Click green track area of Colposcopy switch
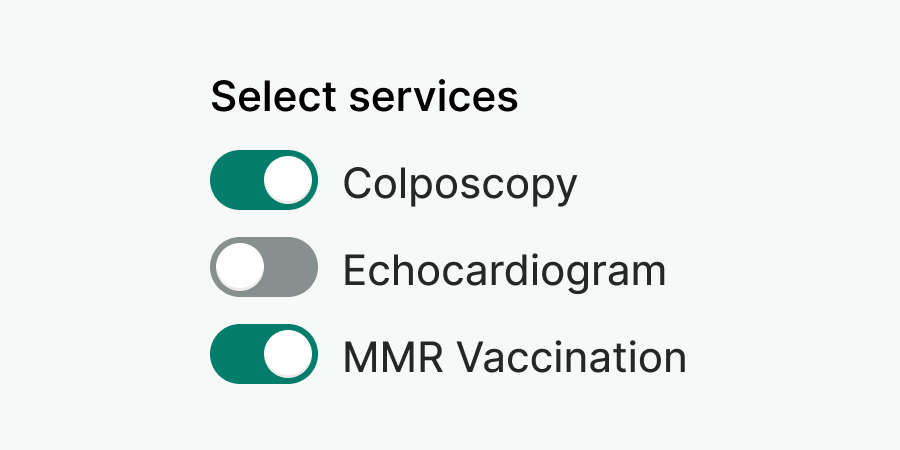 [236, 181]
